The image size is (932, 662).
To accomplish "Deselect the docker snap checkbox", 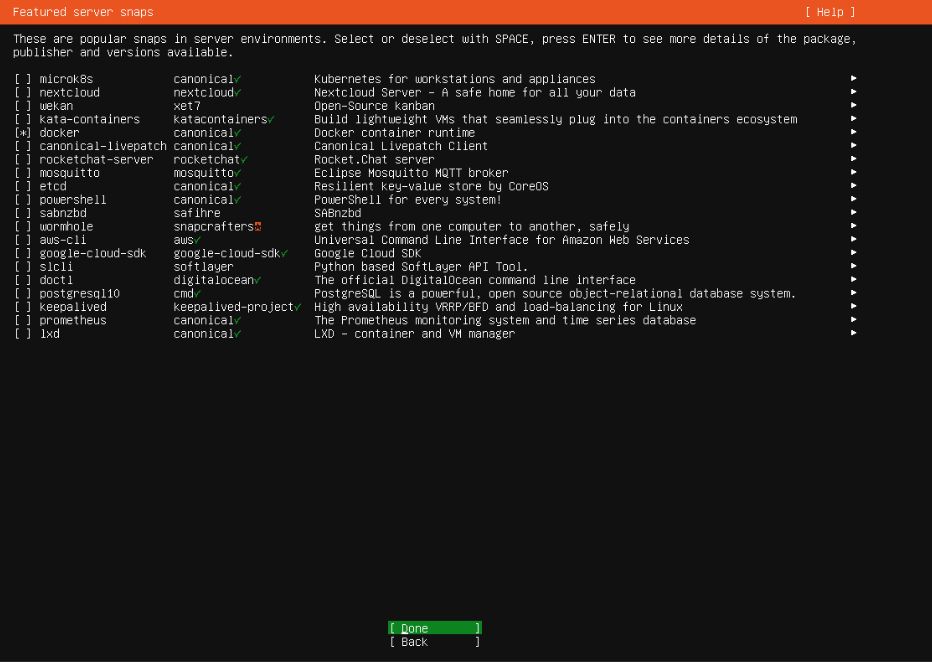I will coord(23,133).
